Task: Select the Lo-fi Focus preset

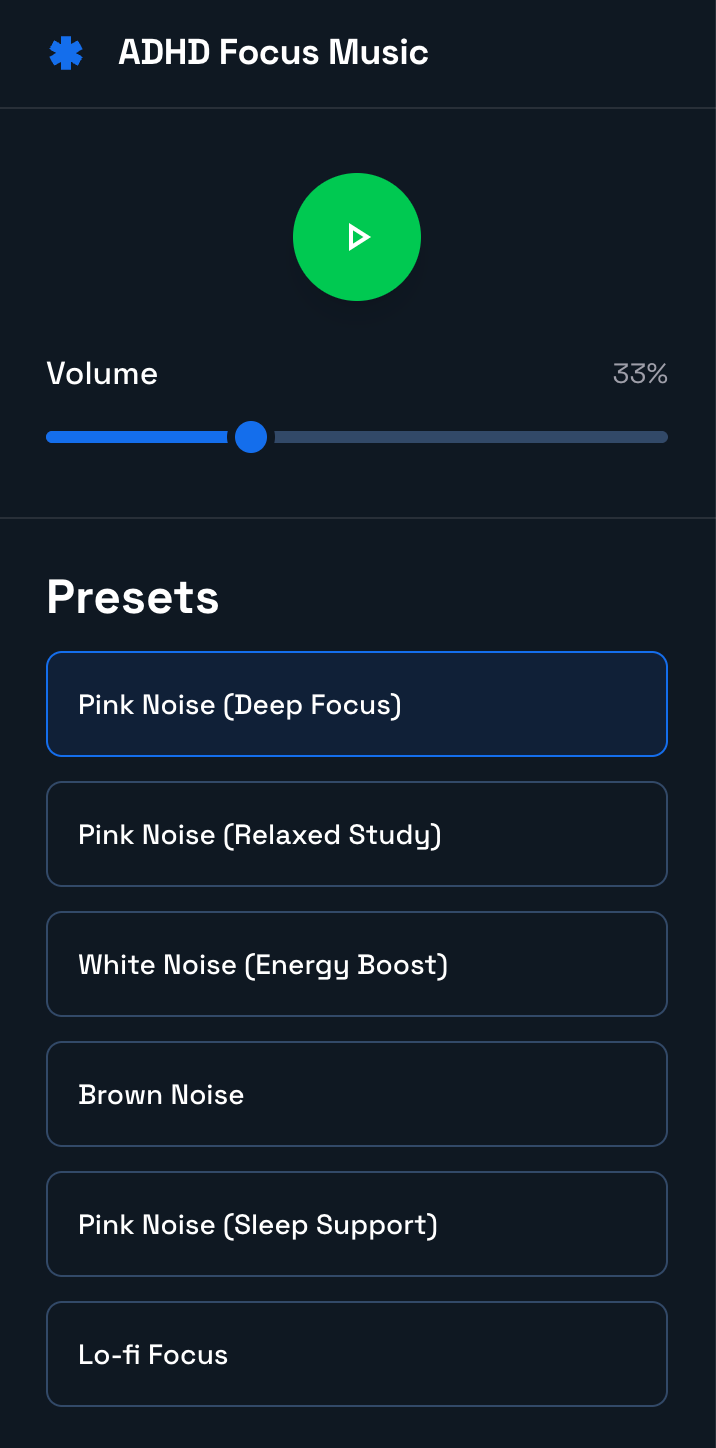Action: coord(357,1354)
